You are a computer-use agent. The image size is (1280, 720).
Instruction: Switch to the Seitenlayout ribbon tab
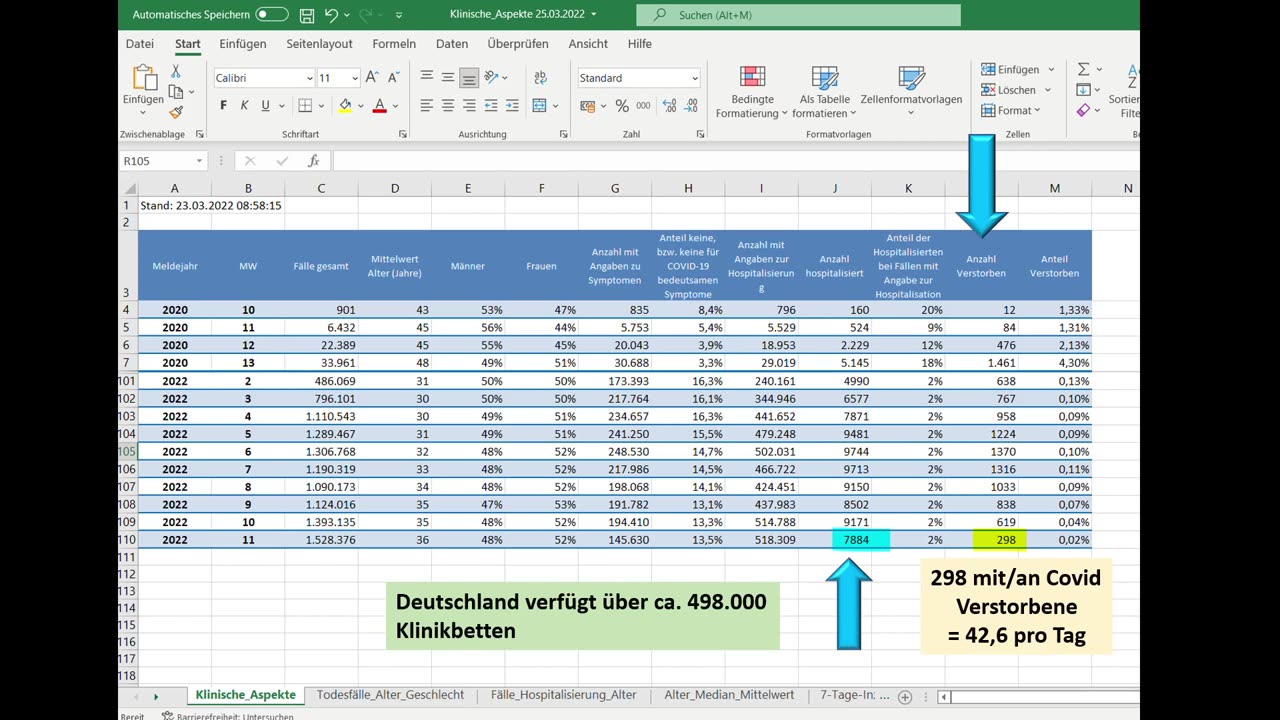point(319,44)
